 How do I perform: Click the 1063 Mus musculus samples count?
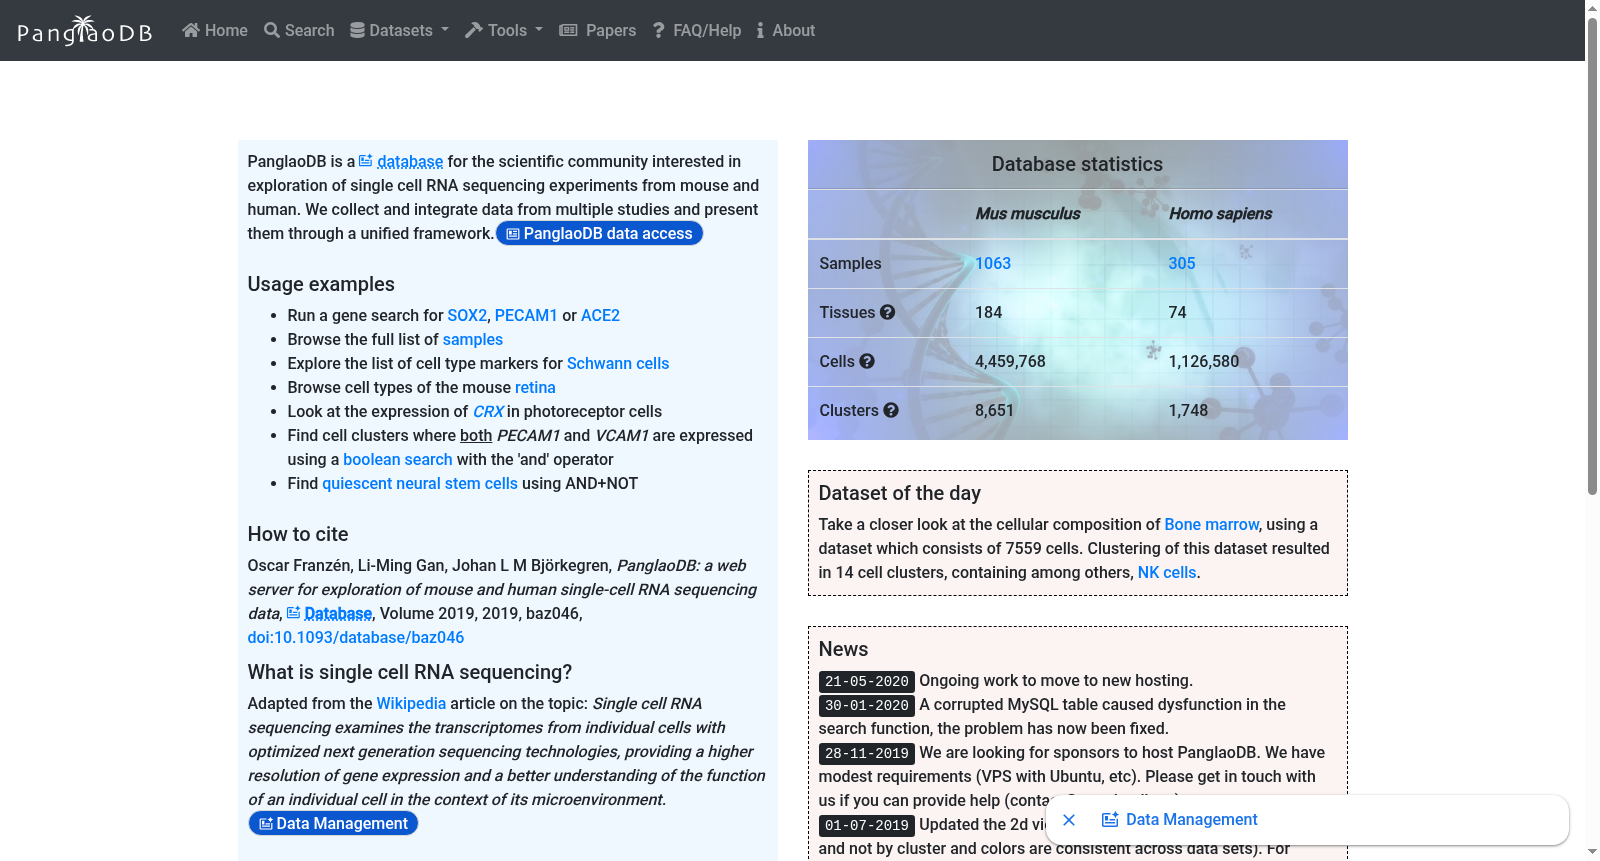coord(993,263)
